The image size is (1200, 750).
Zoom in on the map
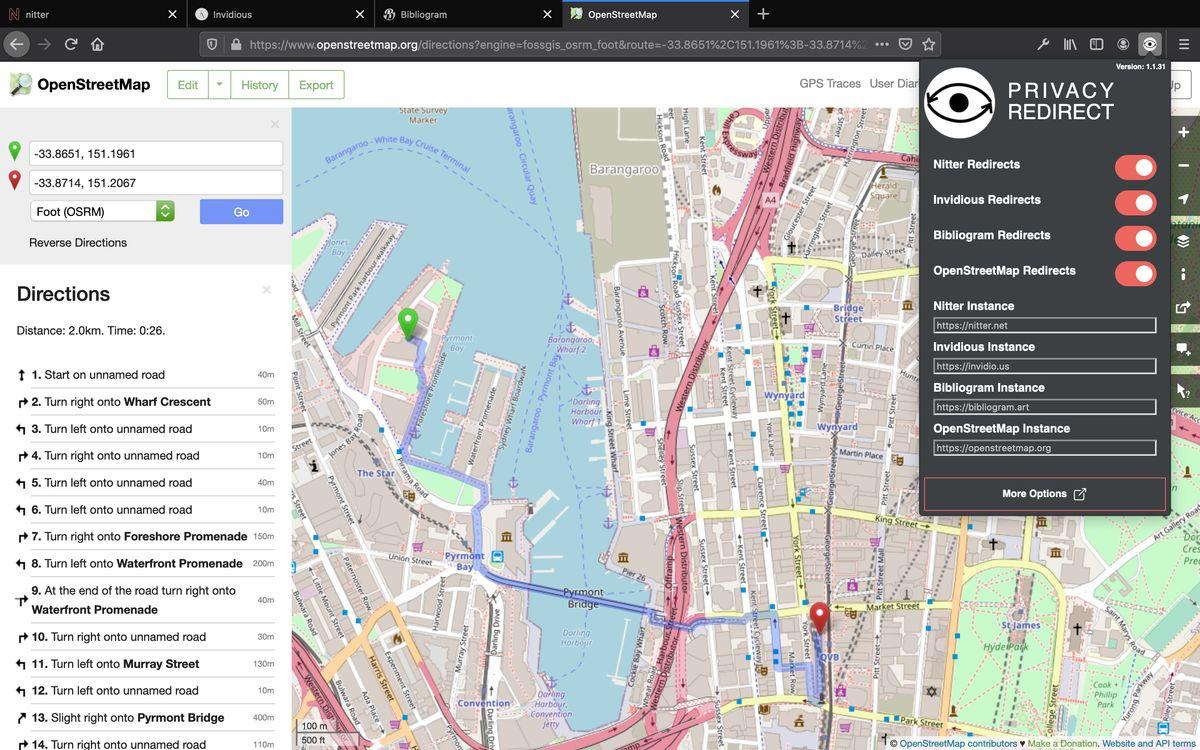[x=1183, y=132]
